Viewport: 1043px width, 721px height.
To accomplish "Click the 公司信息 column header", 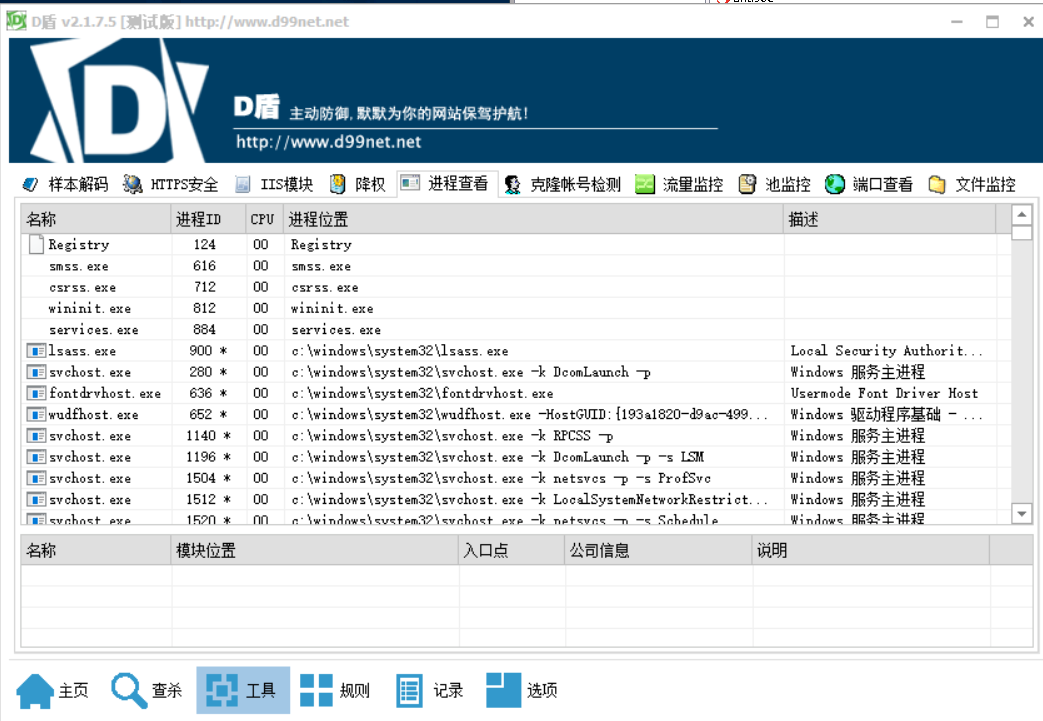I will (x=659, y=551).
